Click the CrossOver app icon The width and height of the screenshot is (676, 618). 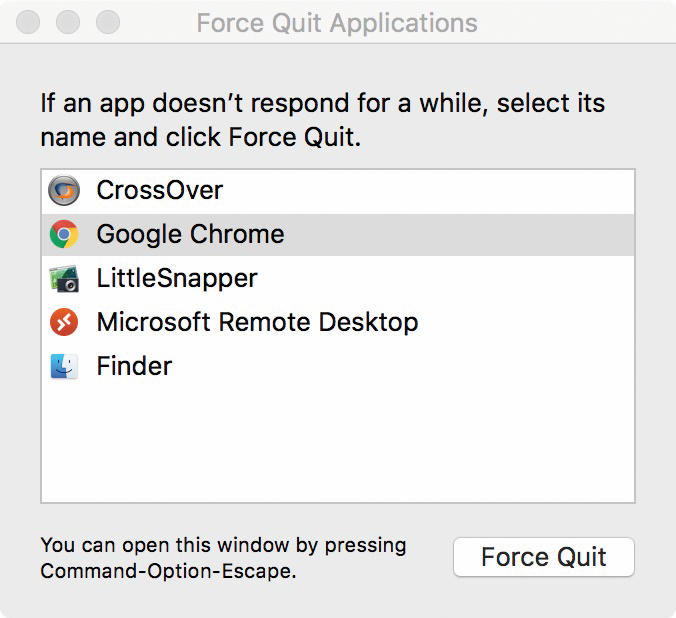(64, 190)
